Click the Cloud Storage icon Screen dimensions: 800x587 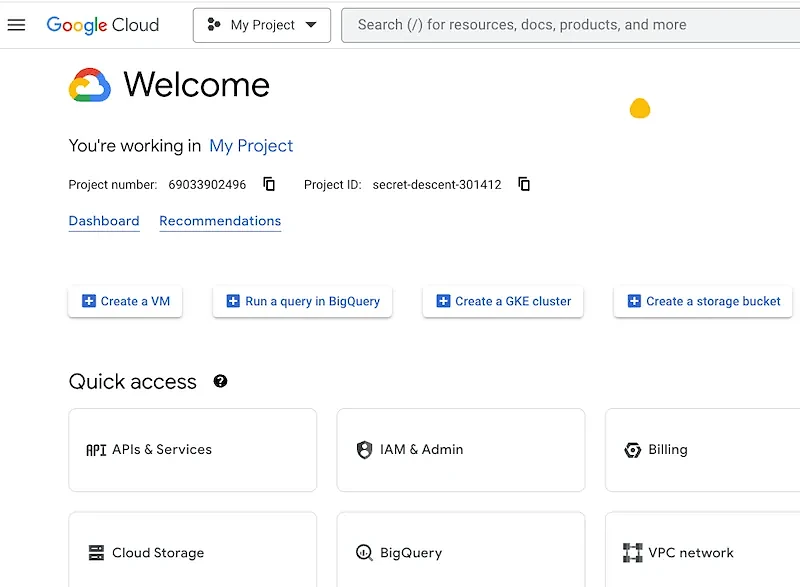[96, 552]
